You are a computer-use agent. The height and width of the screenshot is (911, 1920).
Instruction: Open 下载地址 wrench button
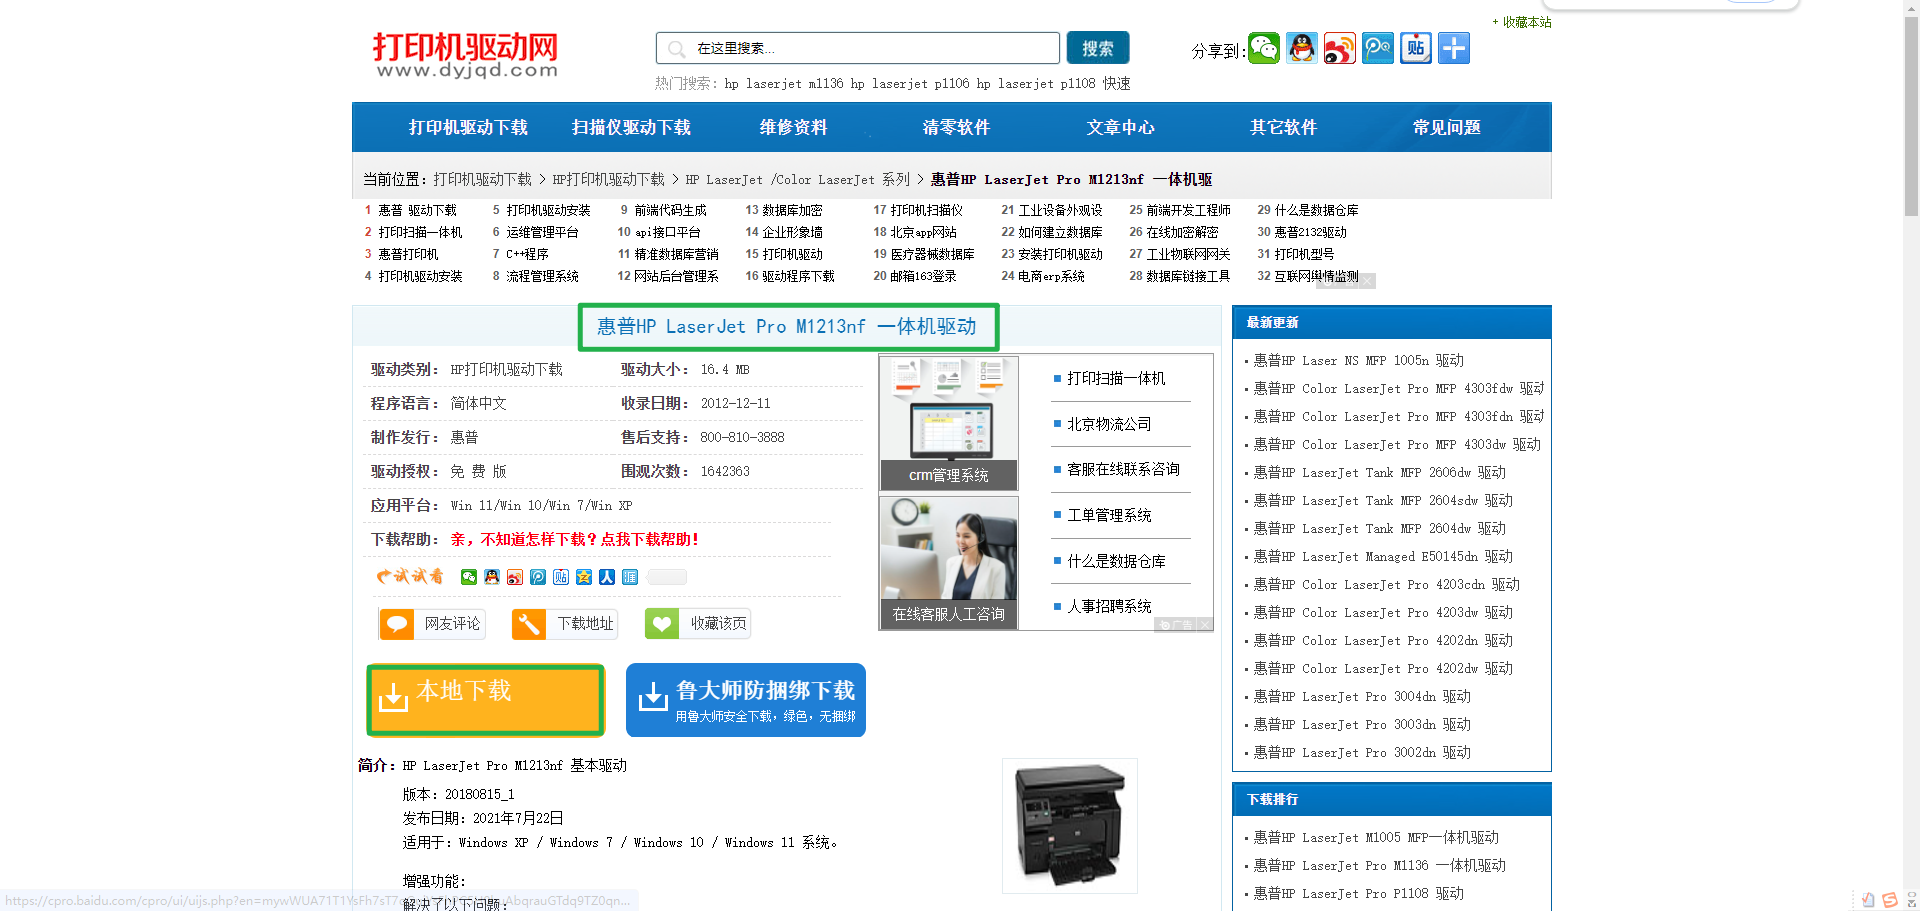point(565,624)
